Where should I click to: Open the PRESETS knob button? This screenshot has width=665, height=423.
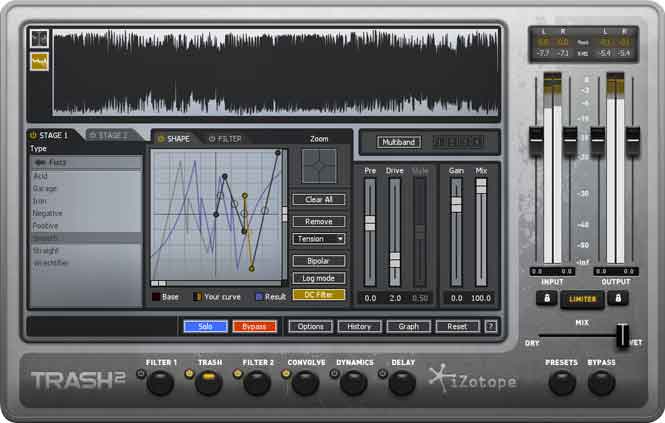pyautogui.click(x=562, y=383)
